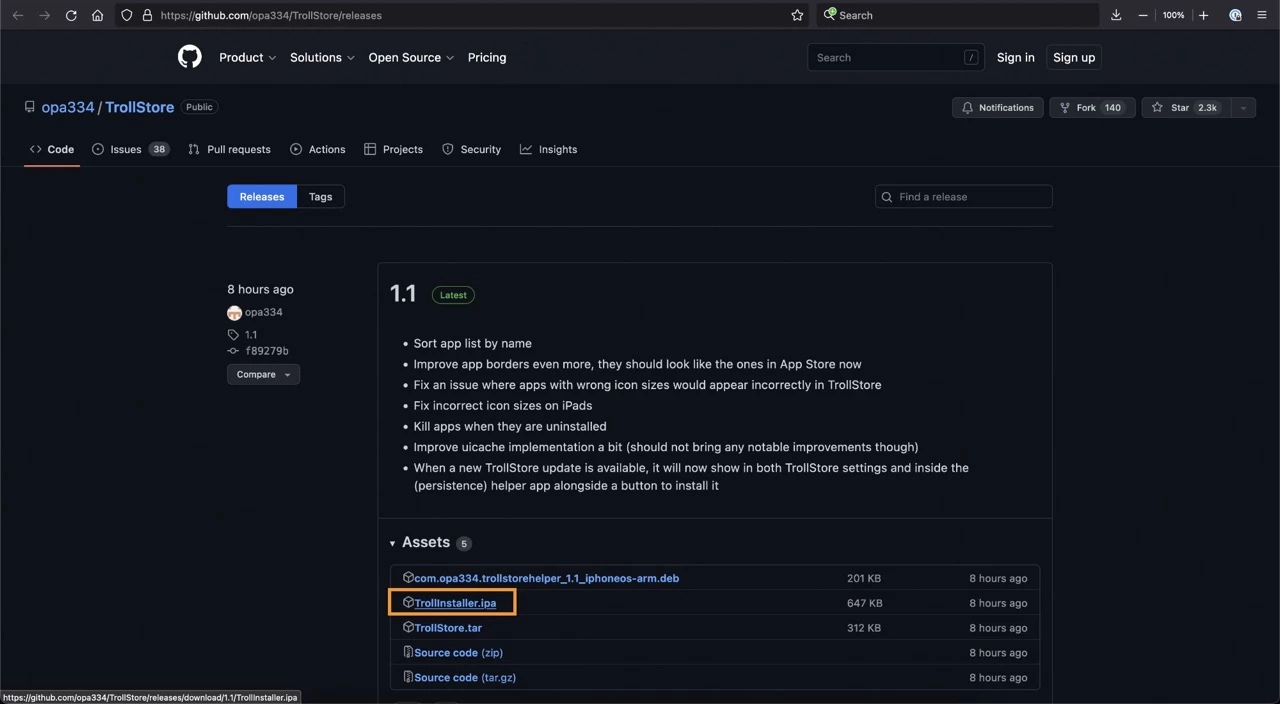1280x704 pixels.
Task: Click the commit icon beside f89279b
Action: (231, 350)
